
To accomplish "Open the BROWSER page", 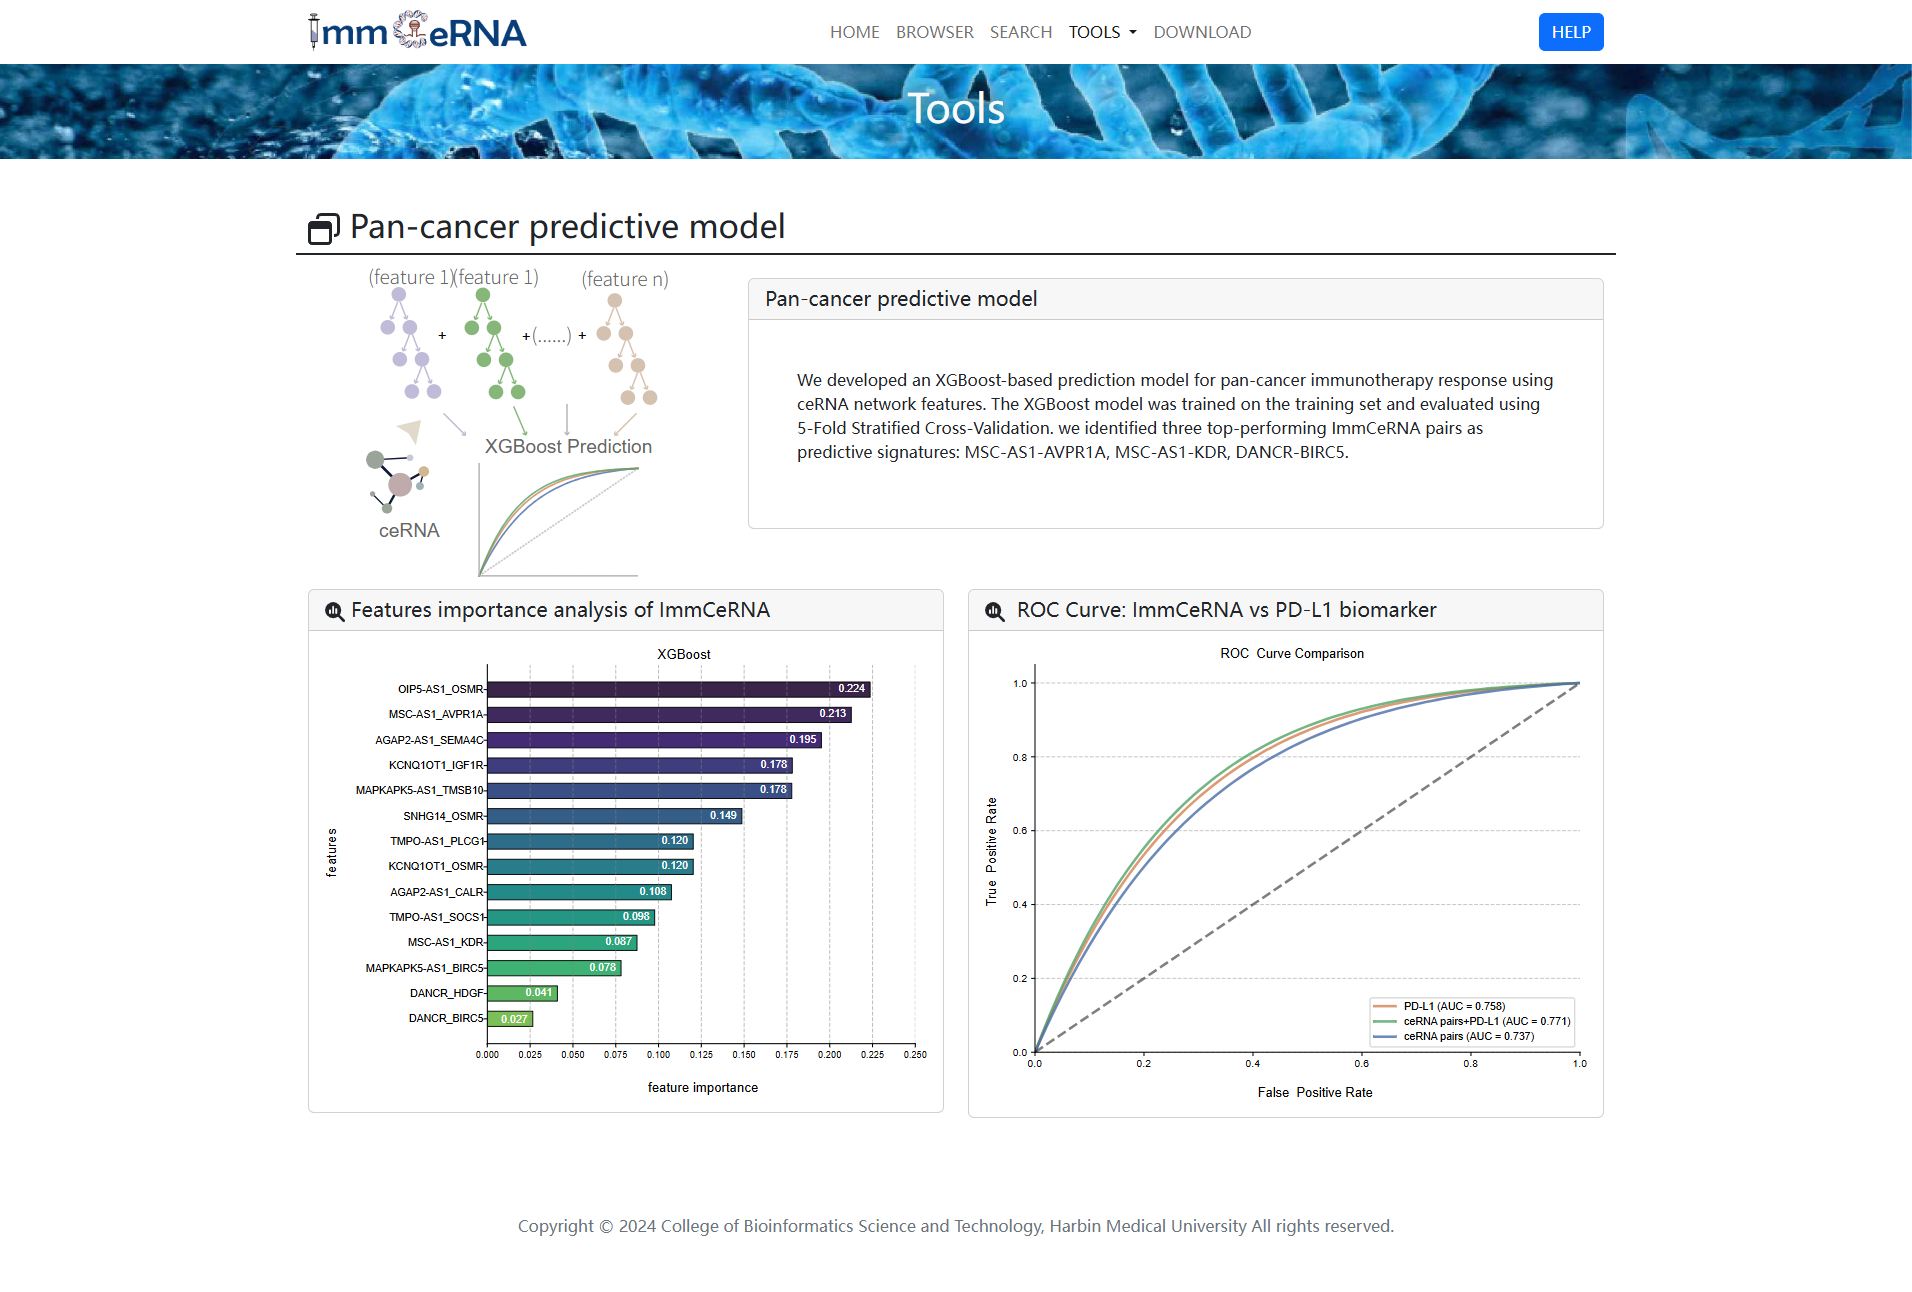I will click(x=934, y=32).
